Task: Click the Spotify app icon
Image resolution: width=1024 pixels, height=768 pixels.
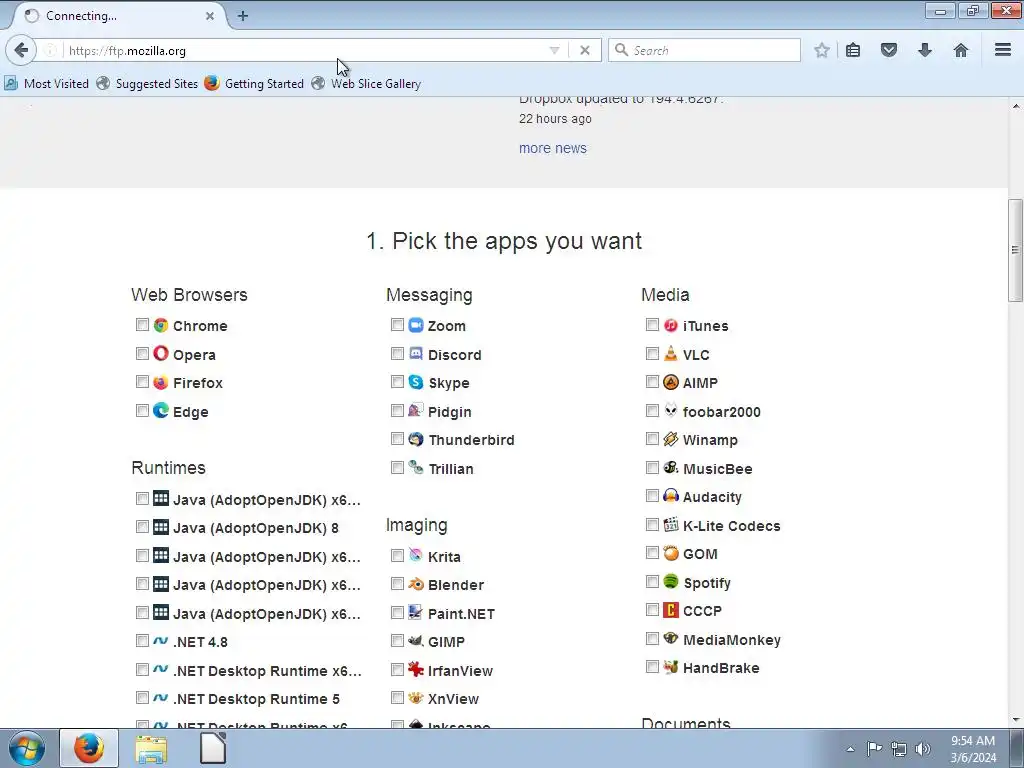Action: click(x=671, y=581)
